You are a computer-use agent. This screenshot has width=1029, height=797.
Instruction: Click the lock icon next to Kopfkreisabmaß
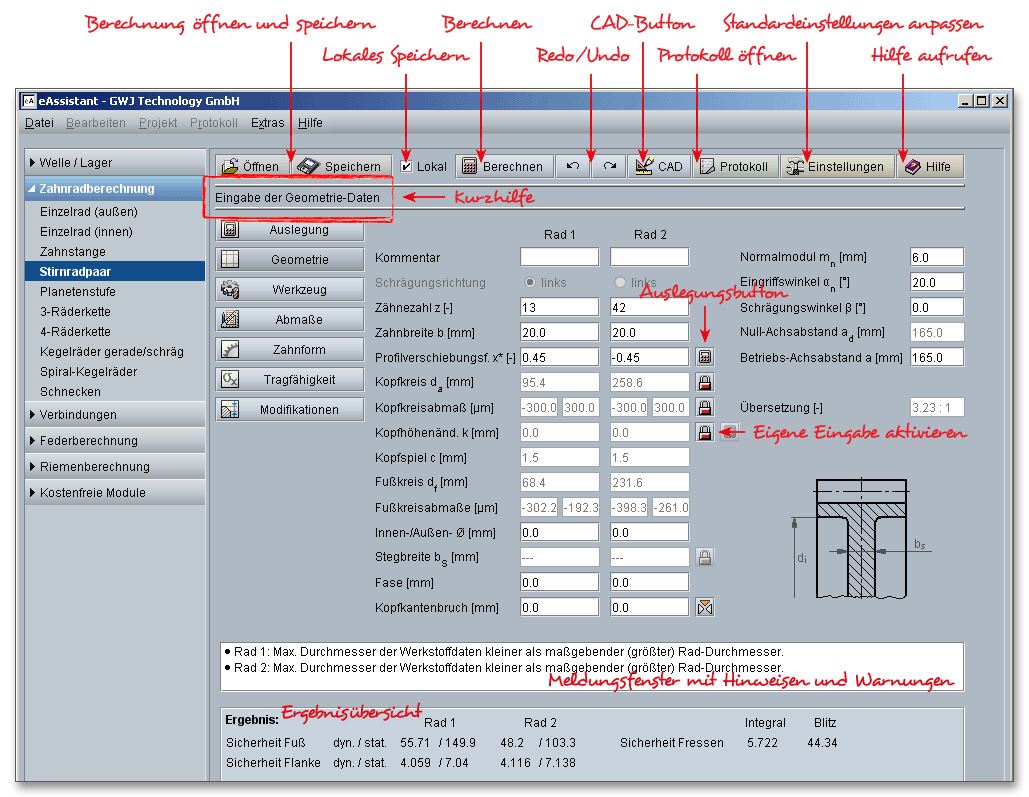click(705, 408)
